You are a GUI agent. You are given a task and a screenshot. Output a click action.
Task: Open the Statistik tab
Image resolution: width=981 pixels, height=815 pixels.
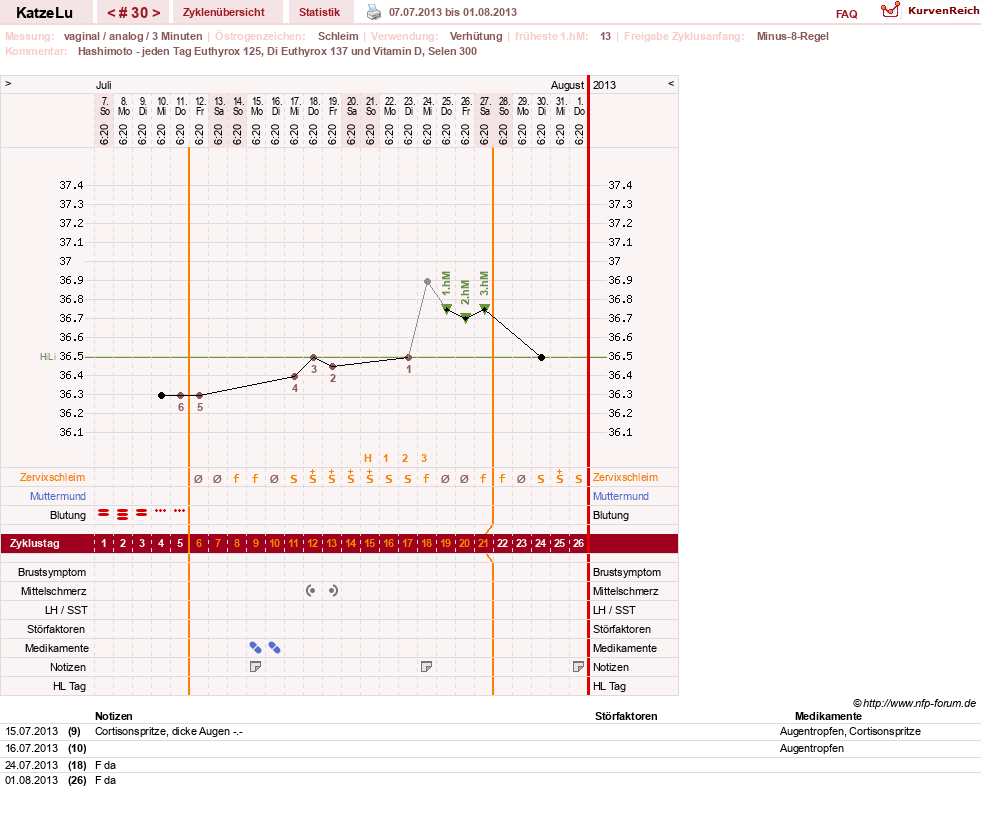click(x=320, y=12)
